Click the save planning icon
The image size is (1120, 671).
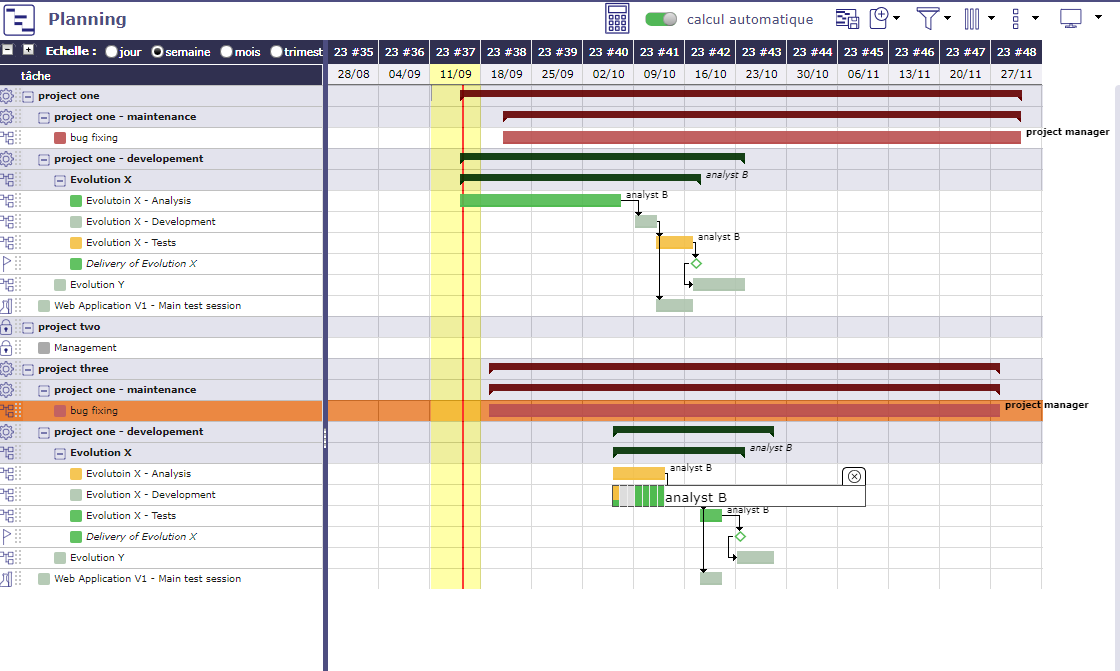coord(847,18)
